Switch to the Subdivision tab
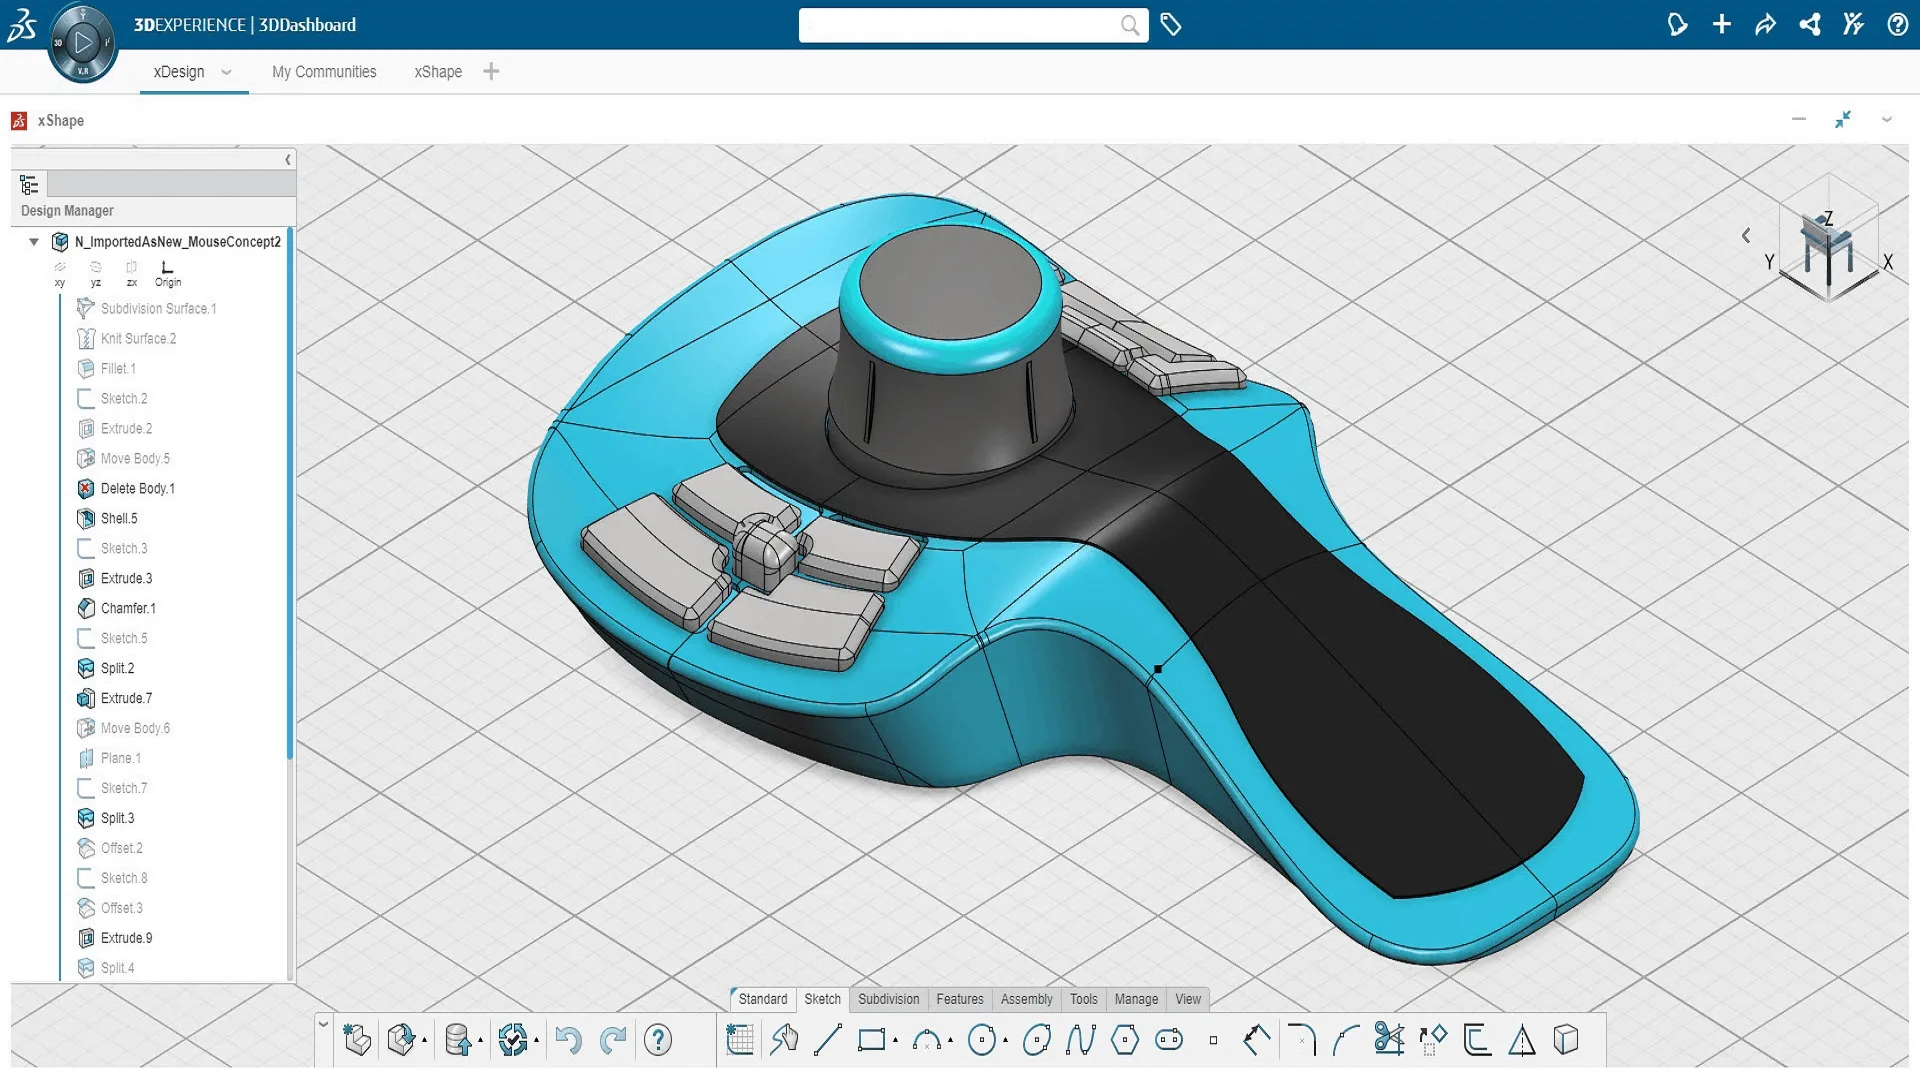The image size is (1920, 1080). point(888,999)
